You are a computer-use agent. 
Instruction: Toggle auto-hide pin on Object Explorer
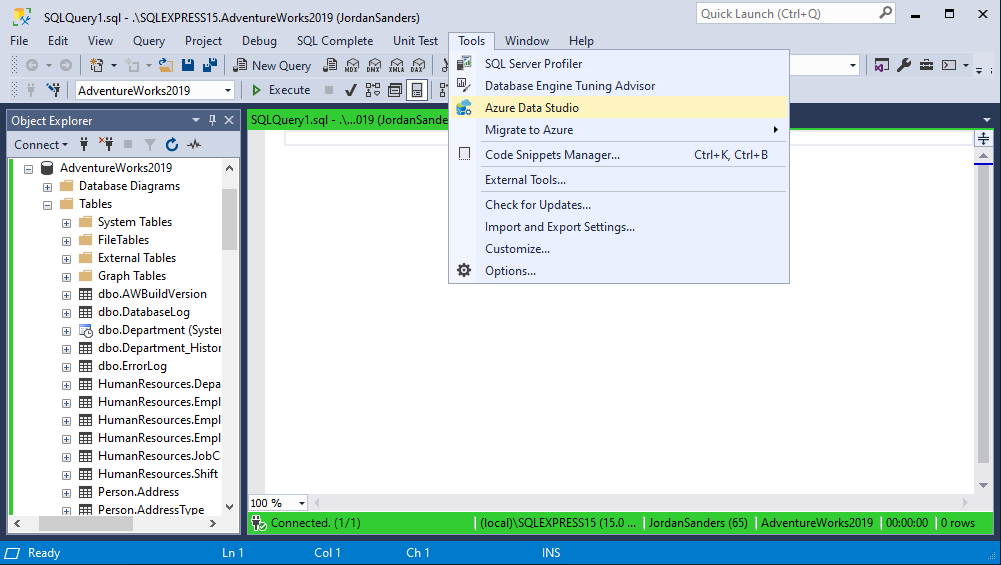click(213, 120)
